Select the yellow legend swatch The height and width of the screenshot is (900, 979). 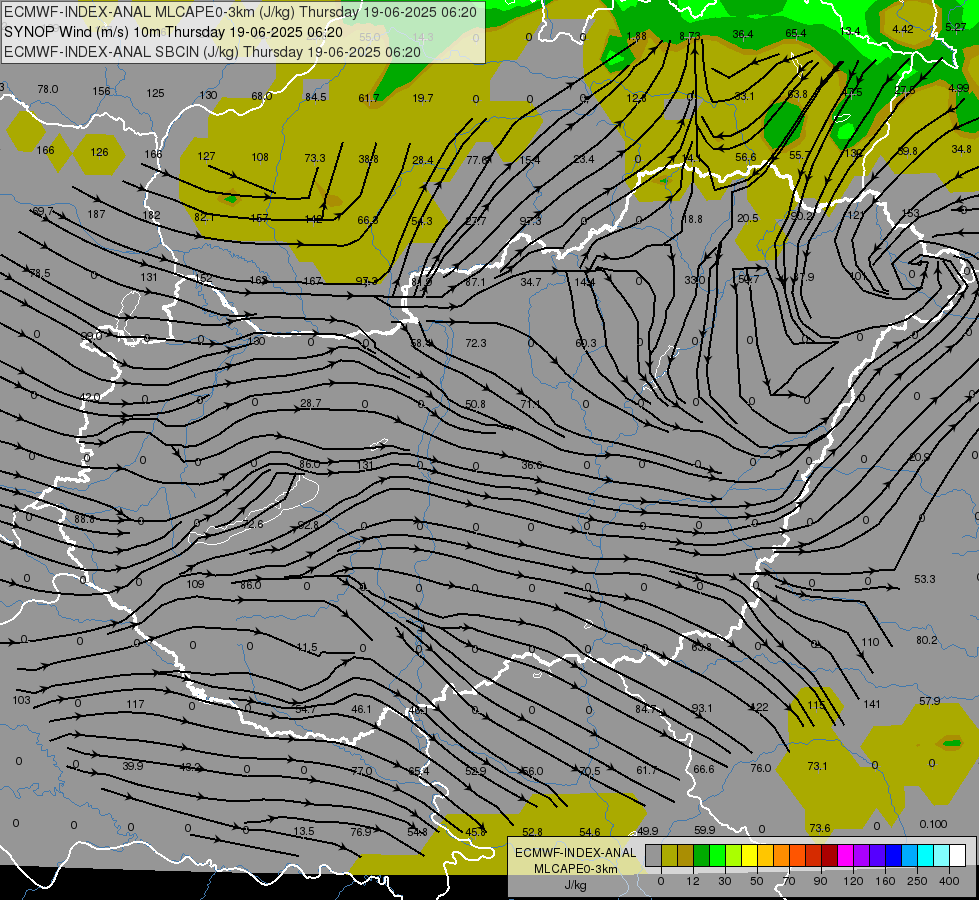pyautogui.click(x=749, y=855)
